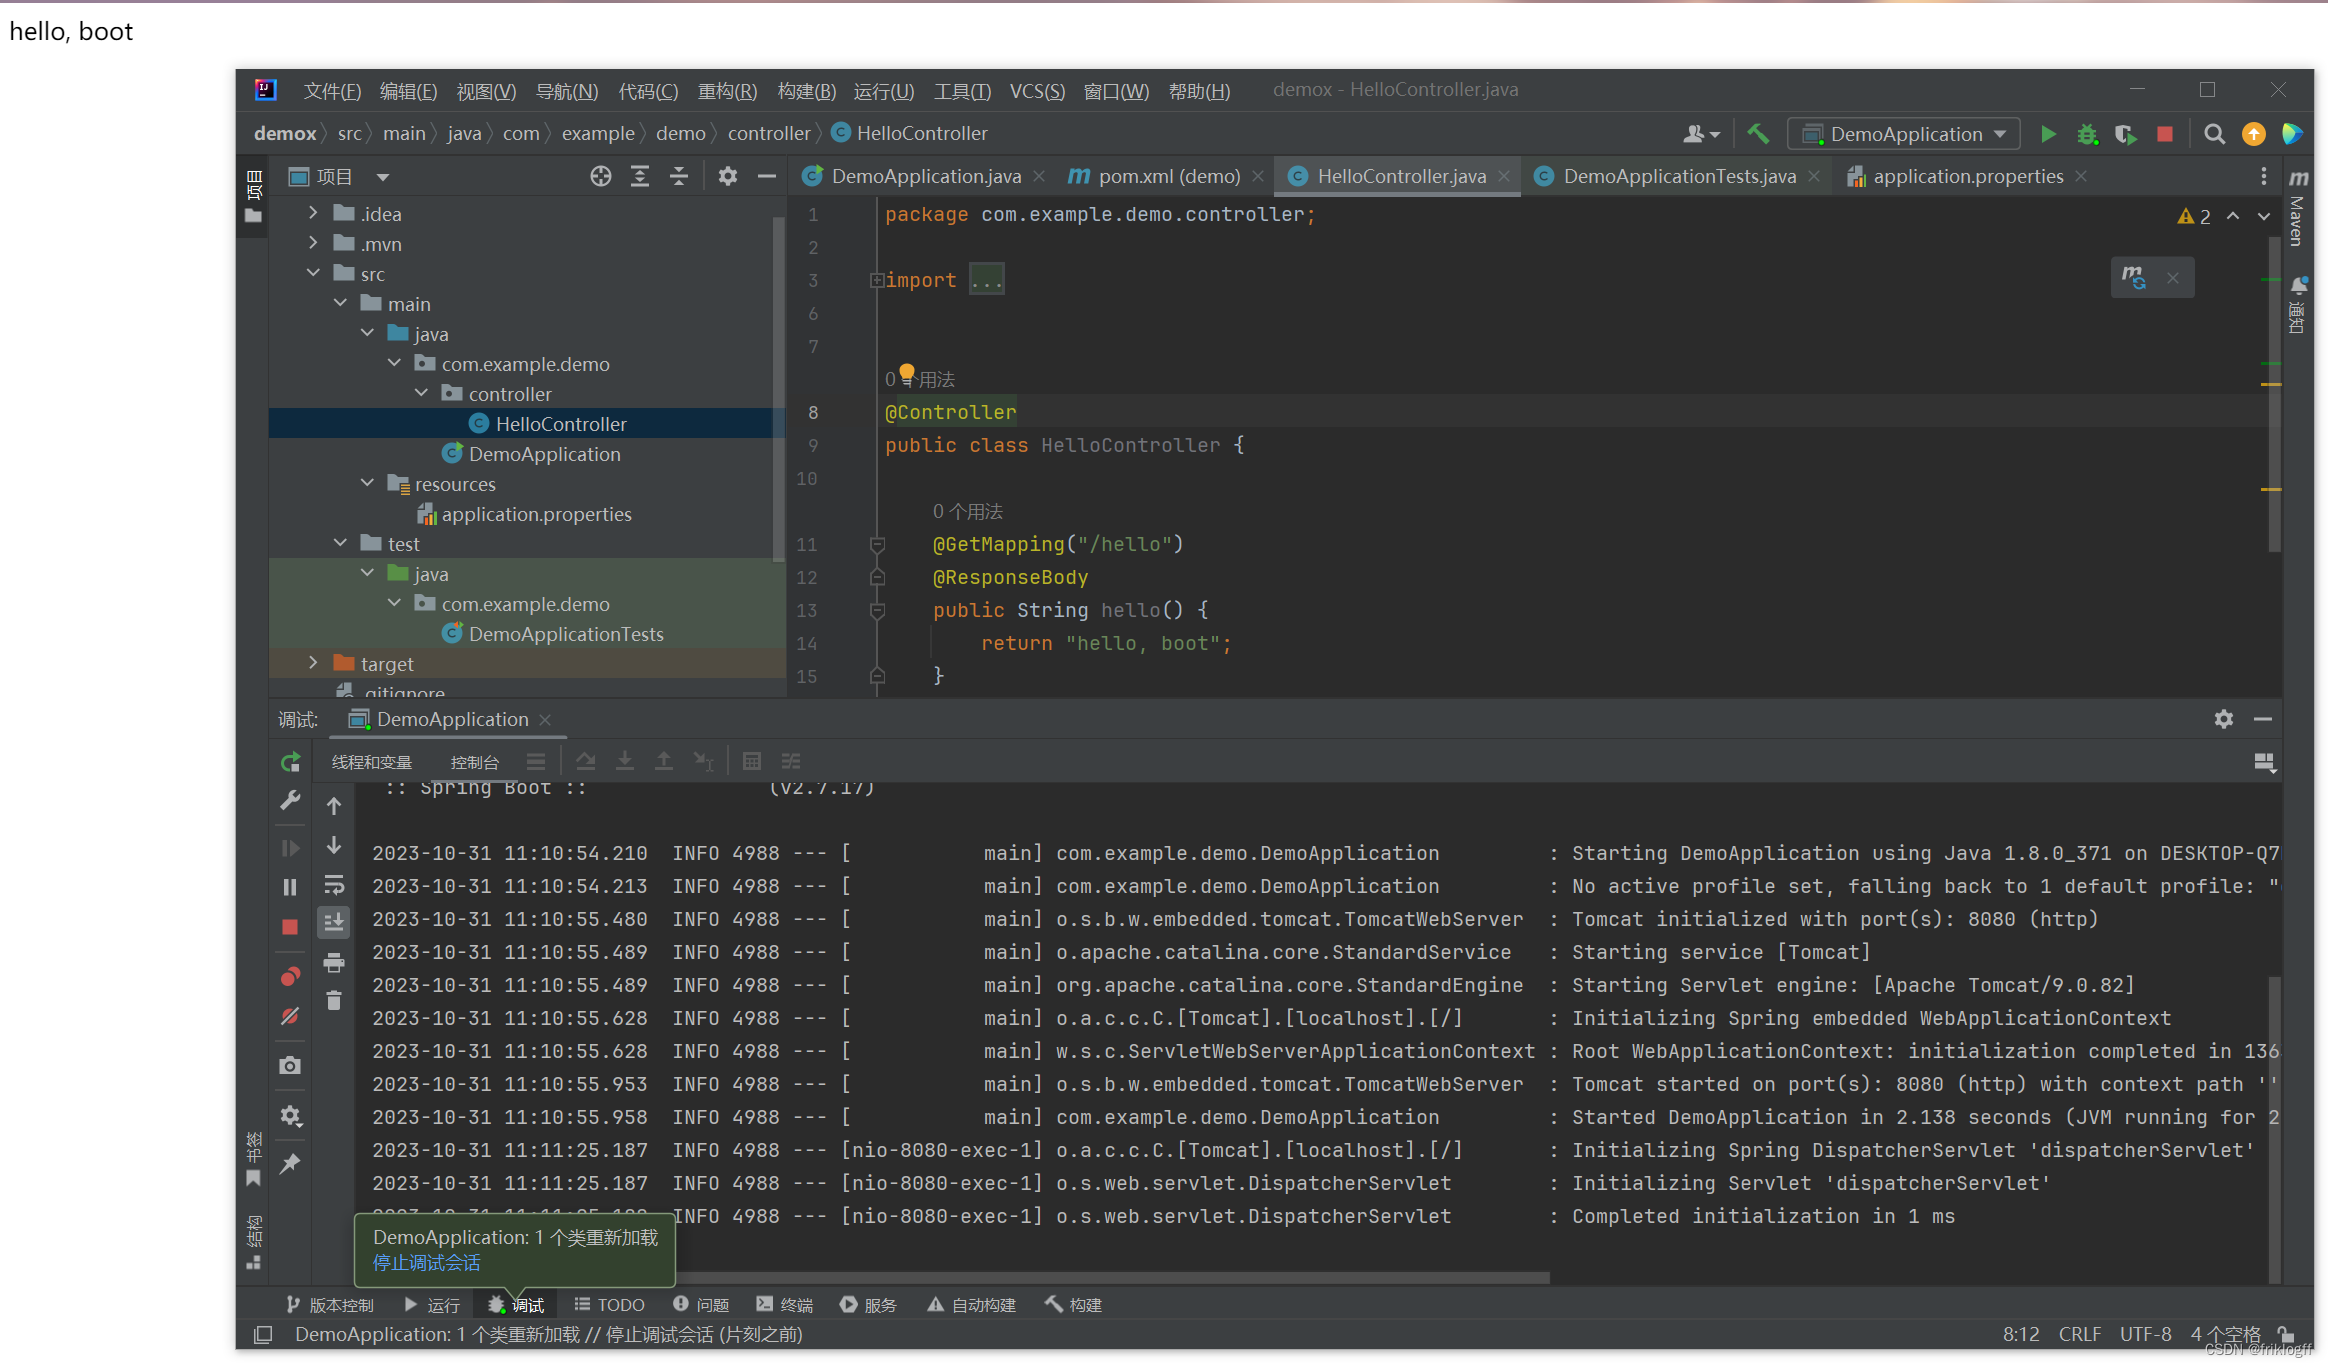Image resolution: width=2328 pixels, height=1367 pixels.
Task: Click Run to Cursor debug icon
Action: (703, 762)
